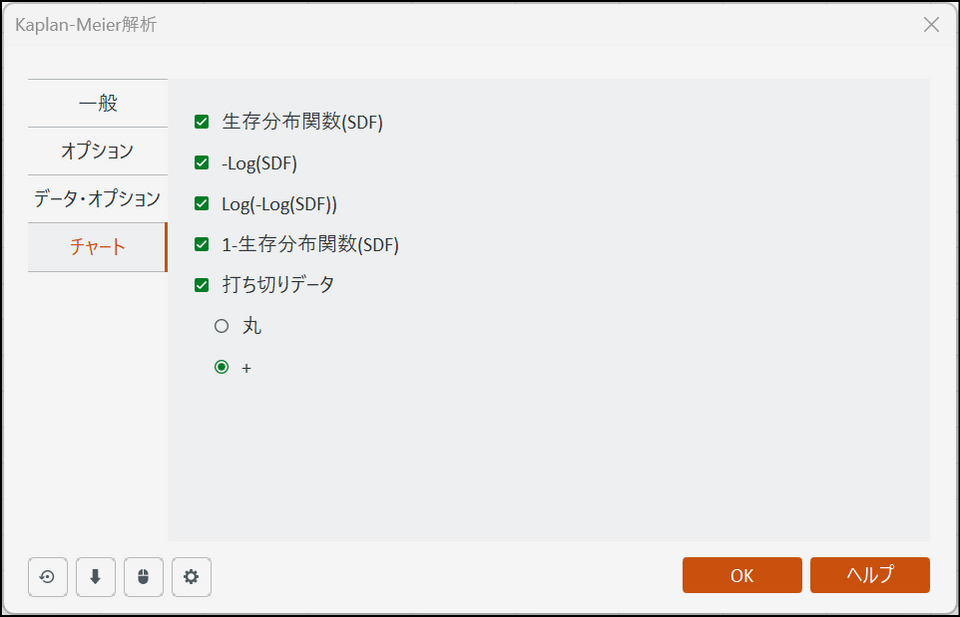The height and width of the screenshot is (617, 960).
Task: Select the 丸 radio button
Action: (222, 326)
